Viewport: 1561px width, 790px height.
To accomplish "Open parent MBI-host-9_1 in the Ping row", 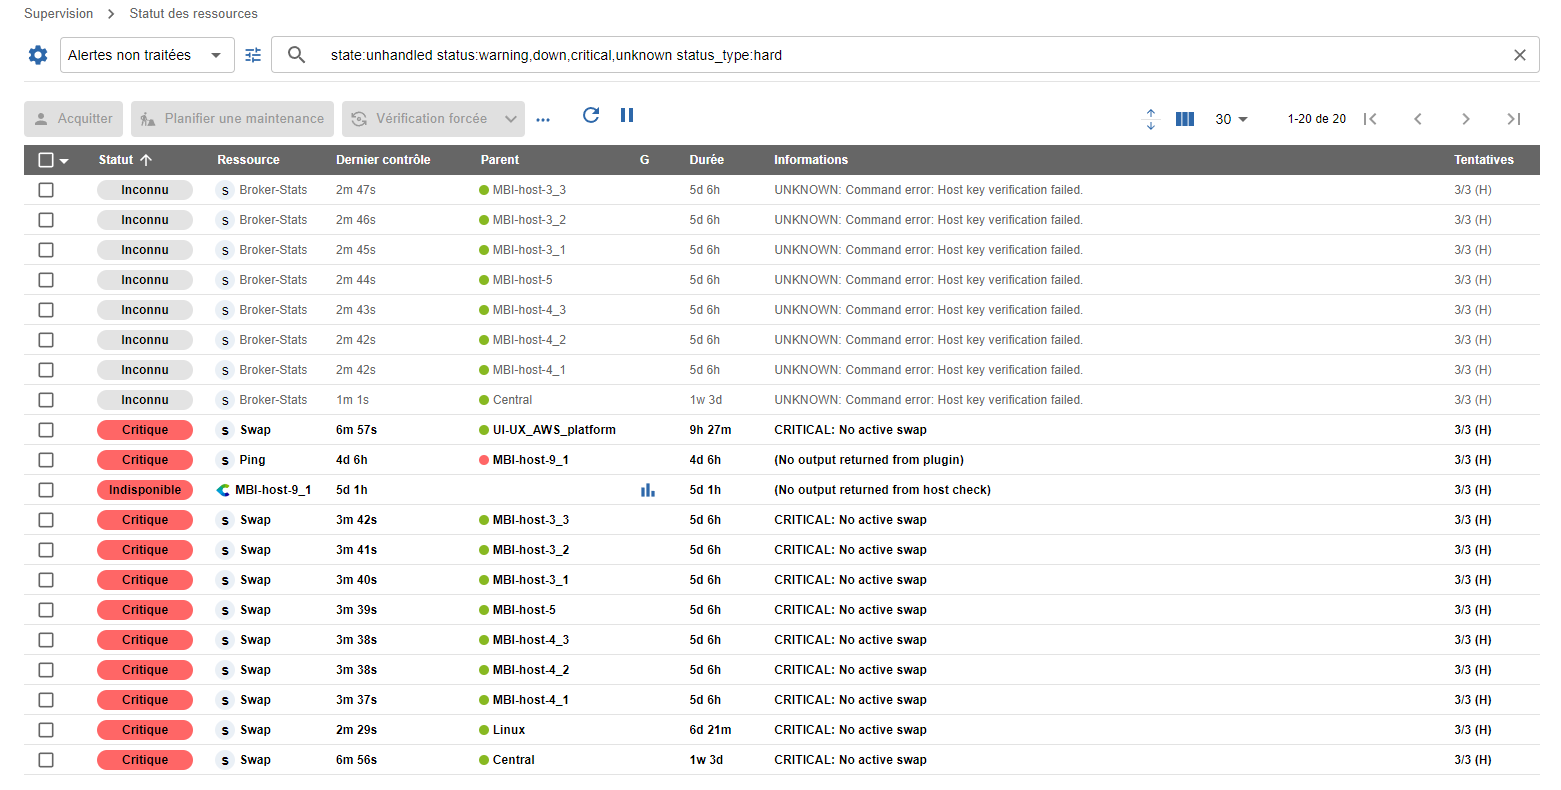I will tap(530, 460).
